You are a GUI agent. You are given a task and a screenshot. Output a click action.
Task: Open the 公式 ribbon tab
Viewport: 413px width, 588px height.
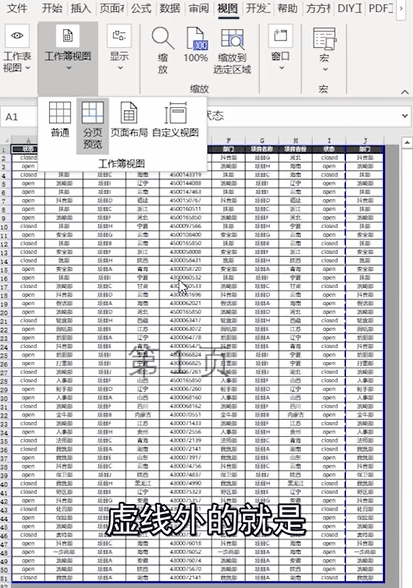[x=141, y=8]
